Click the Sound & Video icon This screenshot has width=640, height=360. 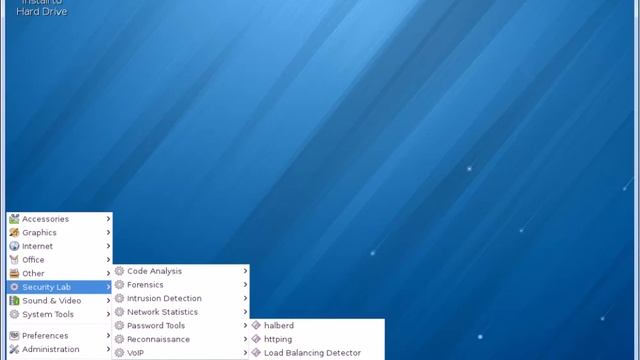coord(14,300)
